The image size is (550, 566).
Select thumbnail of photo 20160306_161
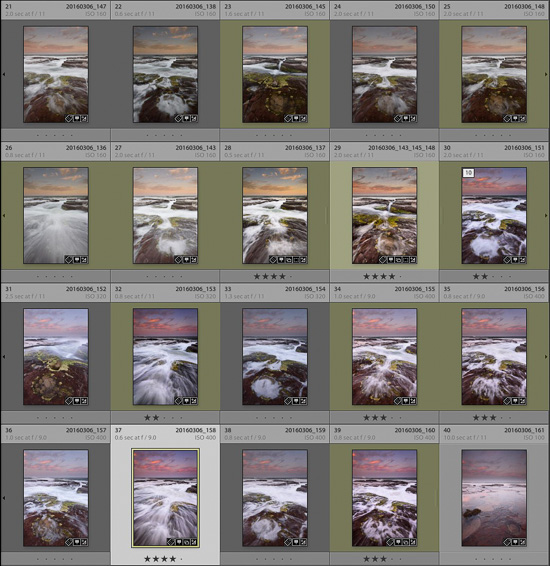point(494,498)
